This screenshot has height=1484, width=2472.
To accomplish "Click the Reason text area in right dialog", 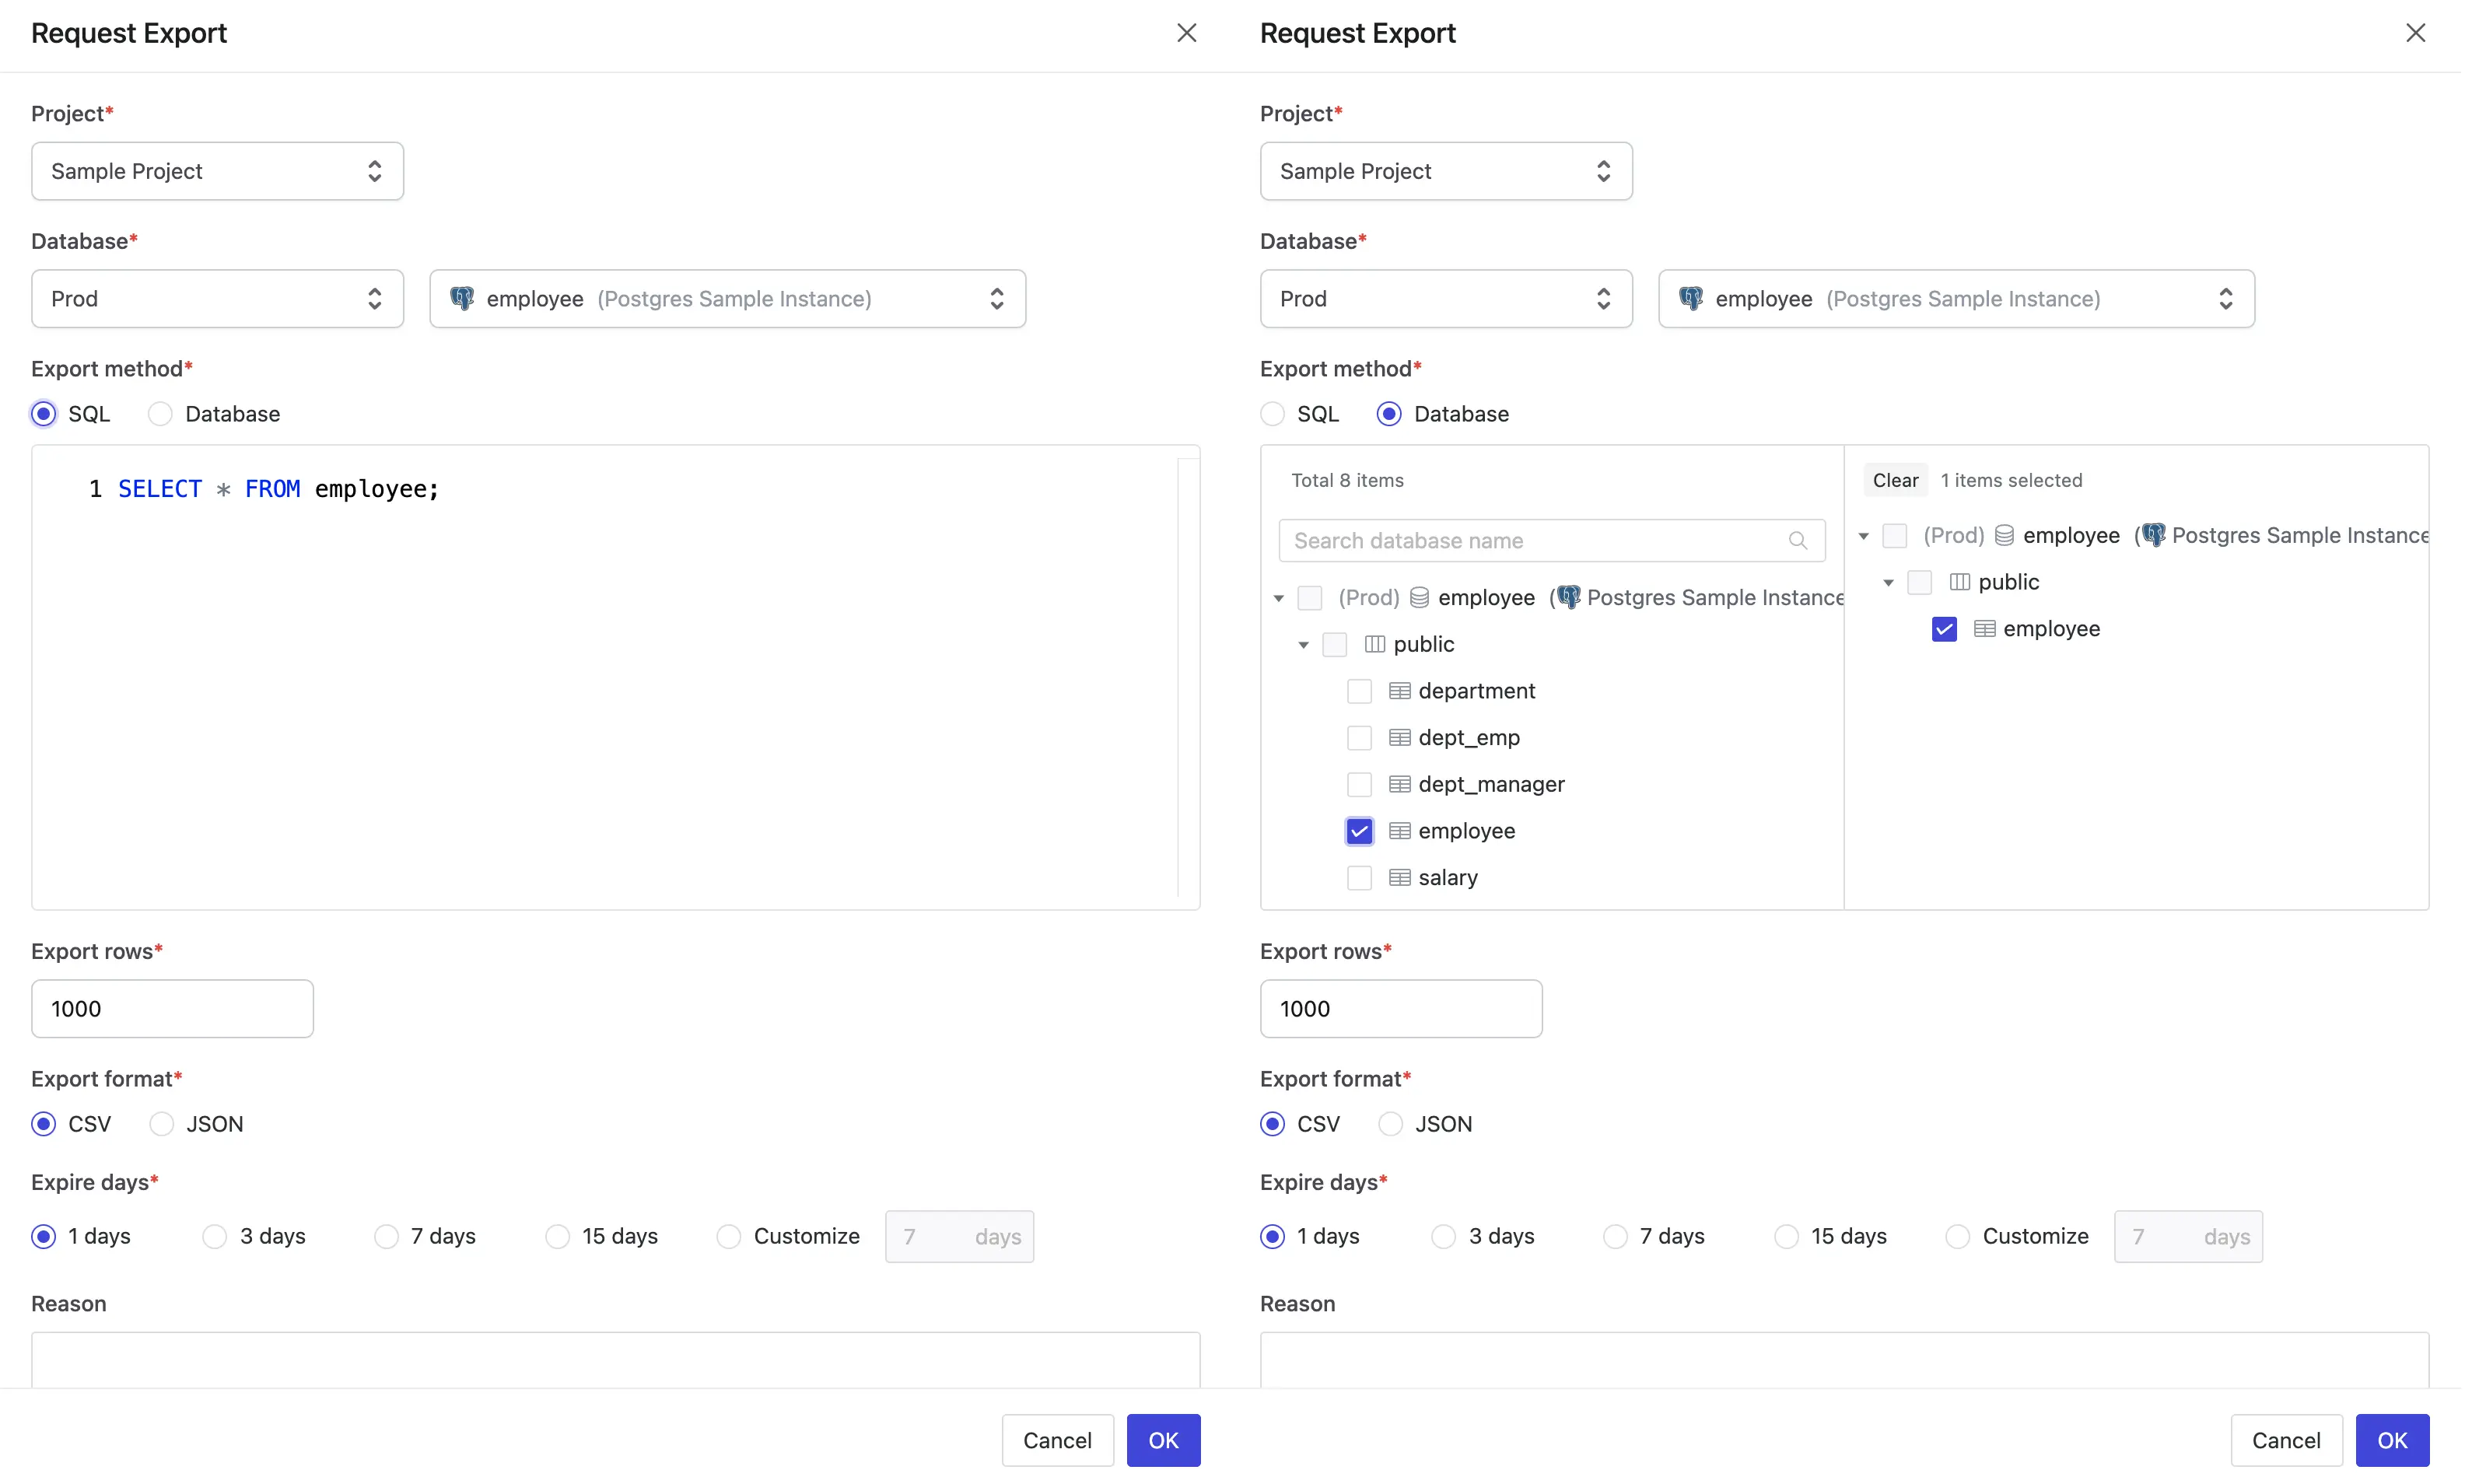I will tap(1844, 1359).
